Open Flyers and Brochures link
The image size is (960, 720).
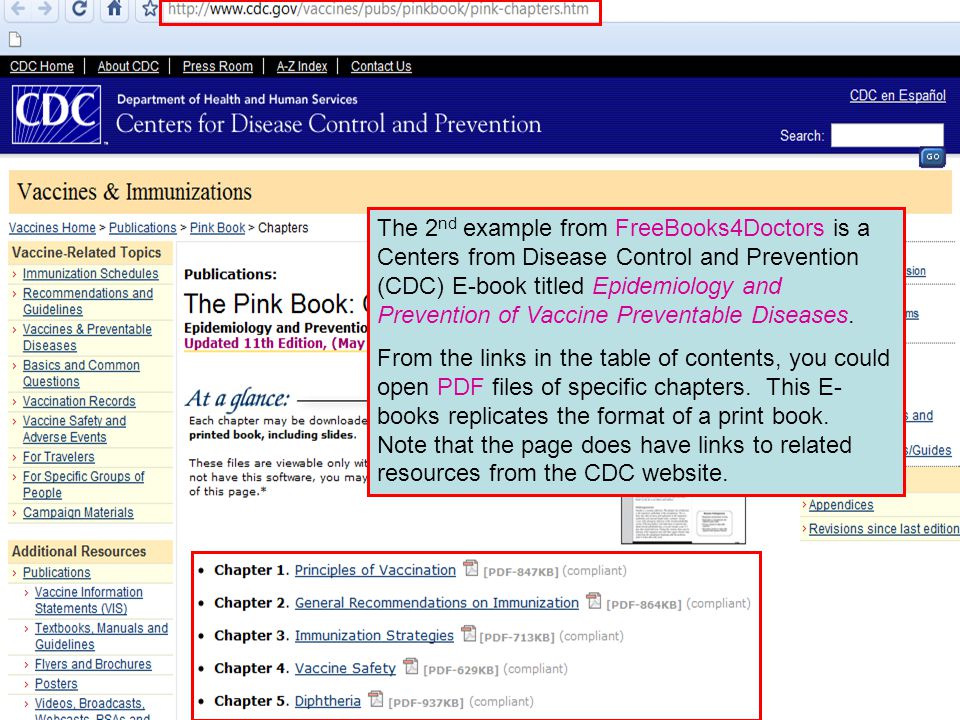click(x=93, y=664)
